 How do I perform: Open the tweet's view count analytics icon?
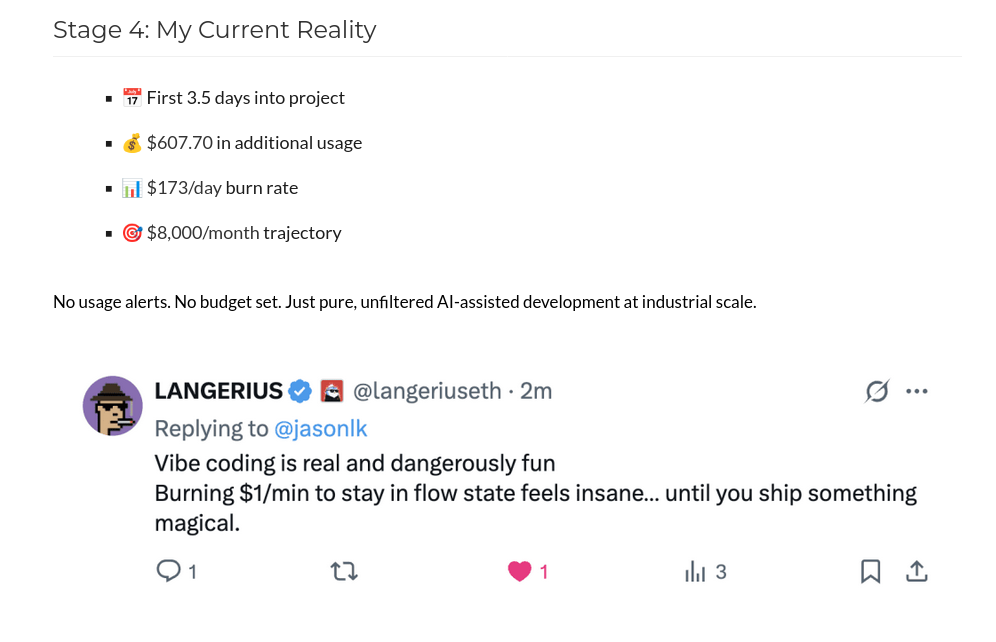point(694,572)
